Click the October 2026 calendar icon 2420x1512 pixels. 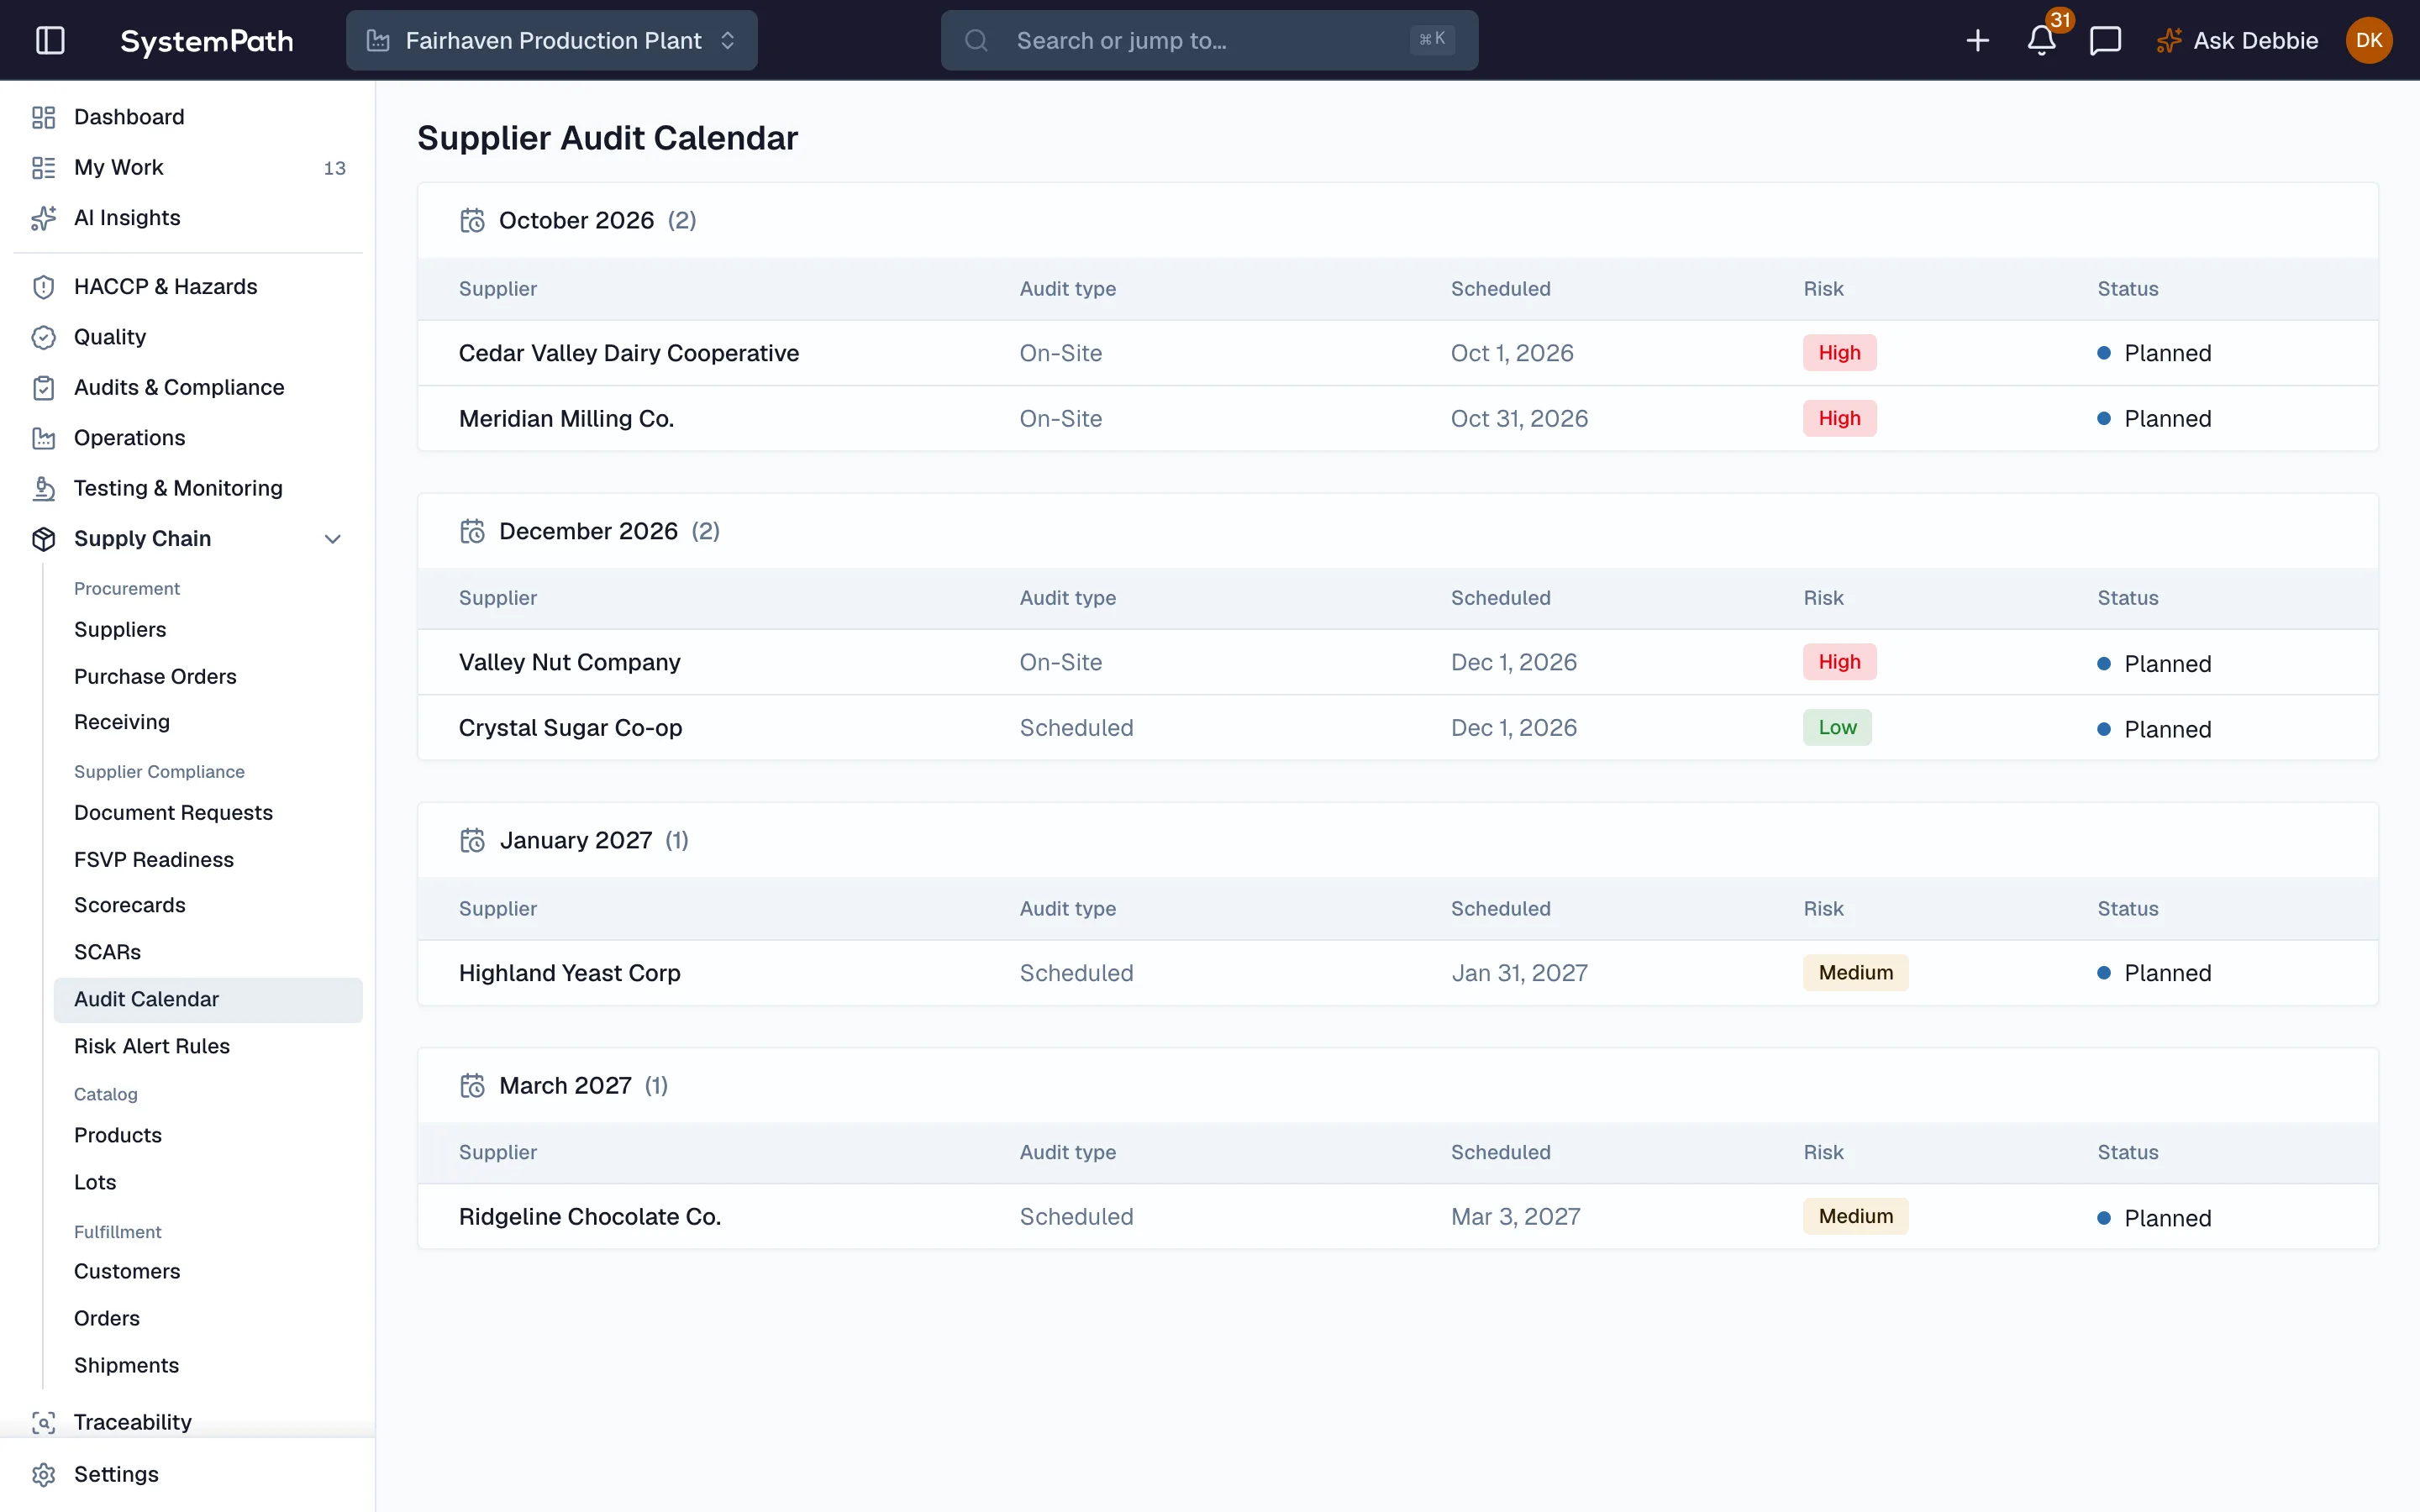click(472, 220)
